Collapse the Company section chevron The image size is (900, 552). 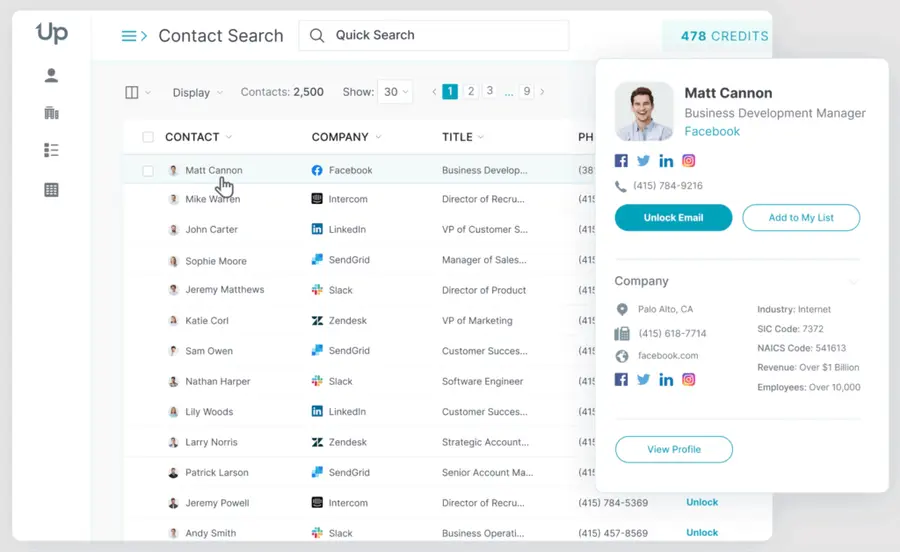pos(854,282)
